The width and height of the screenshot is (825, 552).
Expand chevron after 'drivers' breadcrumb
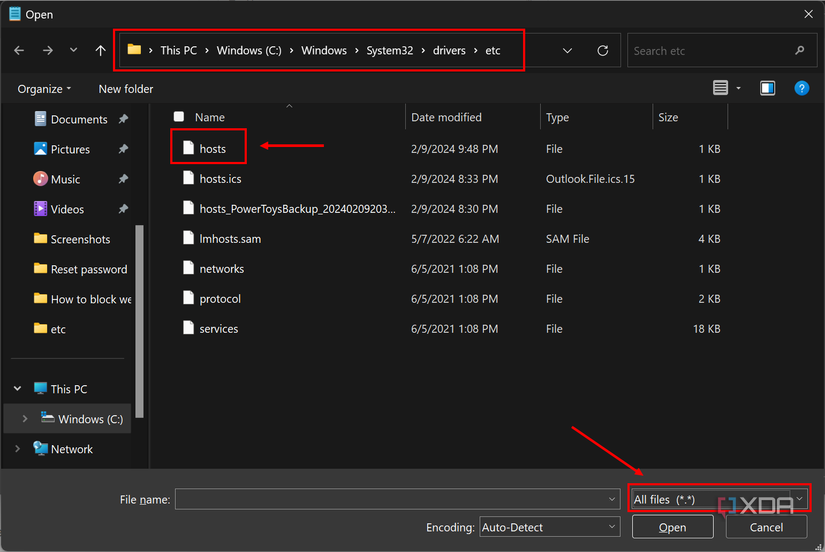[476, 51]
